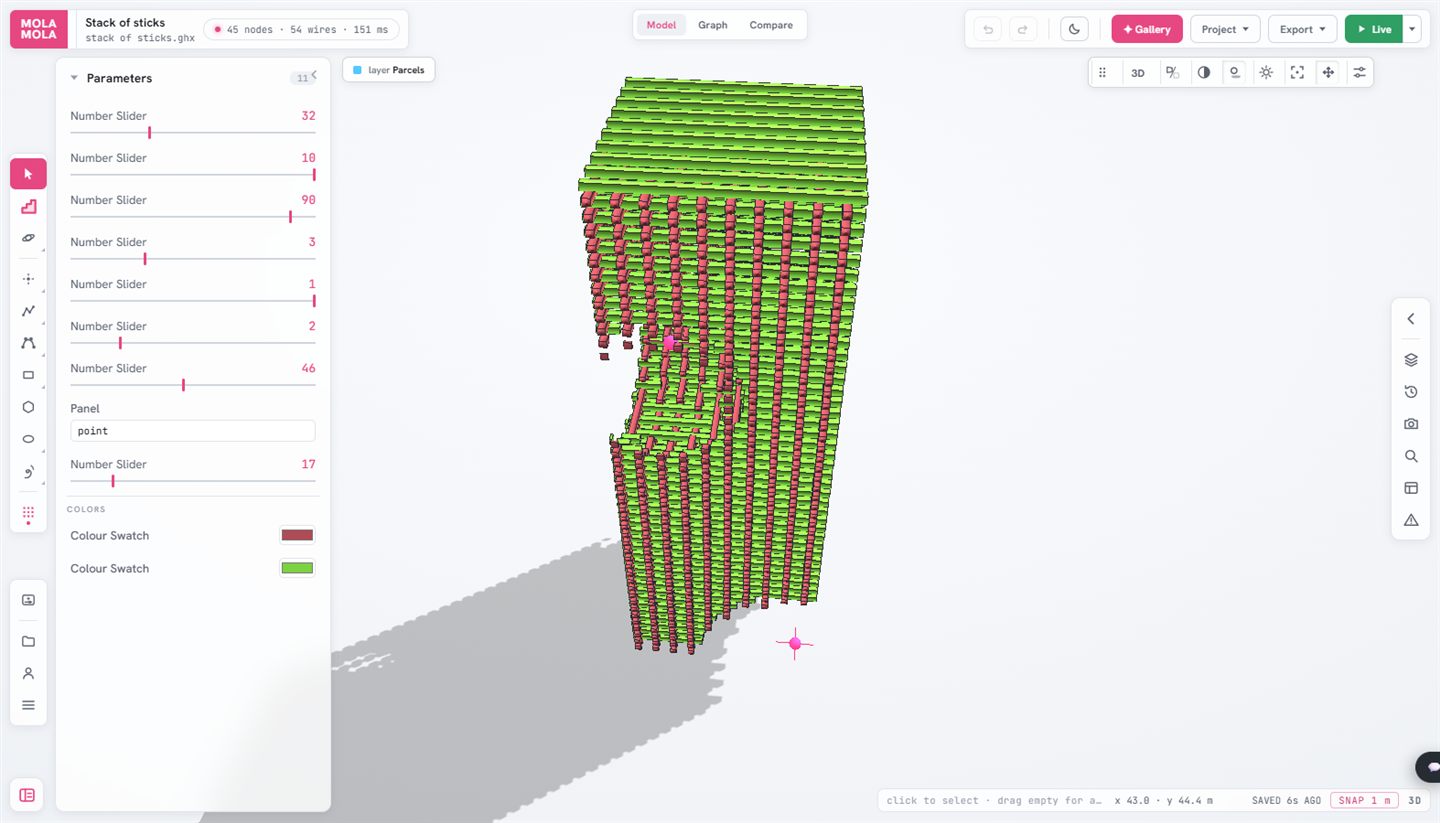Select the ellipse drawing tool
The image size is (1440, 823).
pyautogui.click(x=28, y=439)
